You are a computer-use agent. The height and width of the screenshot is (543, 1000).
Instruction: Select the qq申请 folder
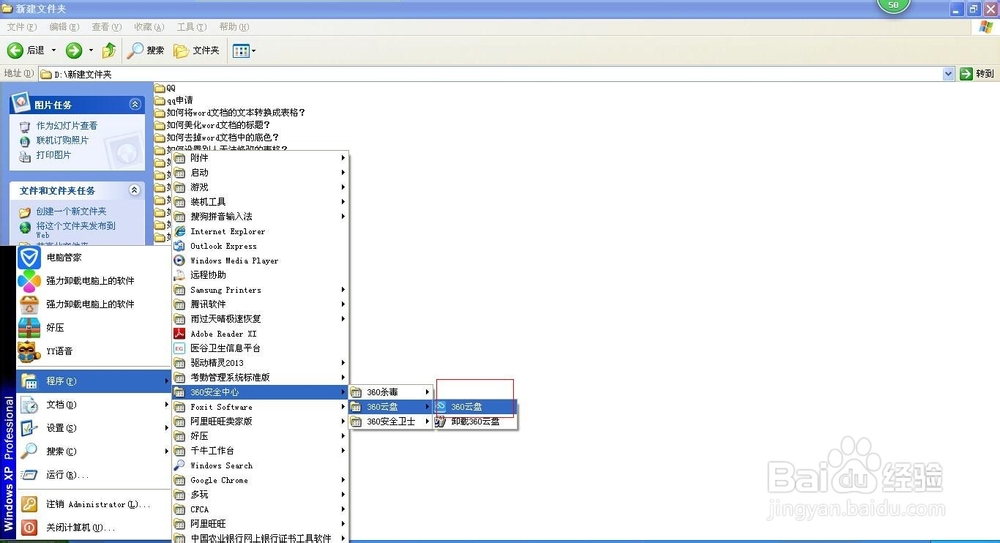(173, 100)
